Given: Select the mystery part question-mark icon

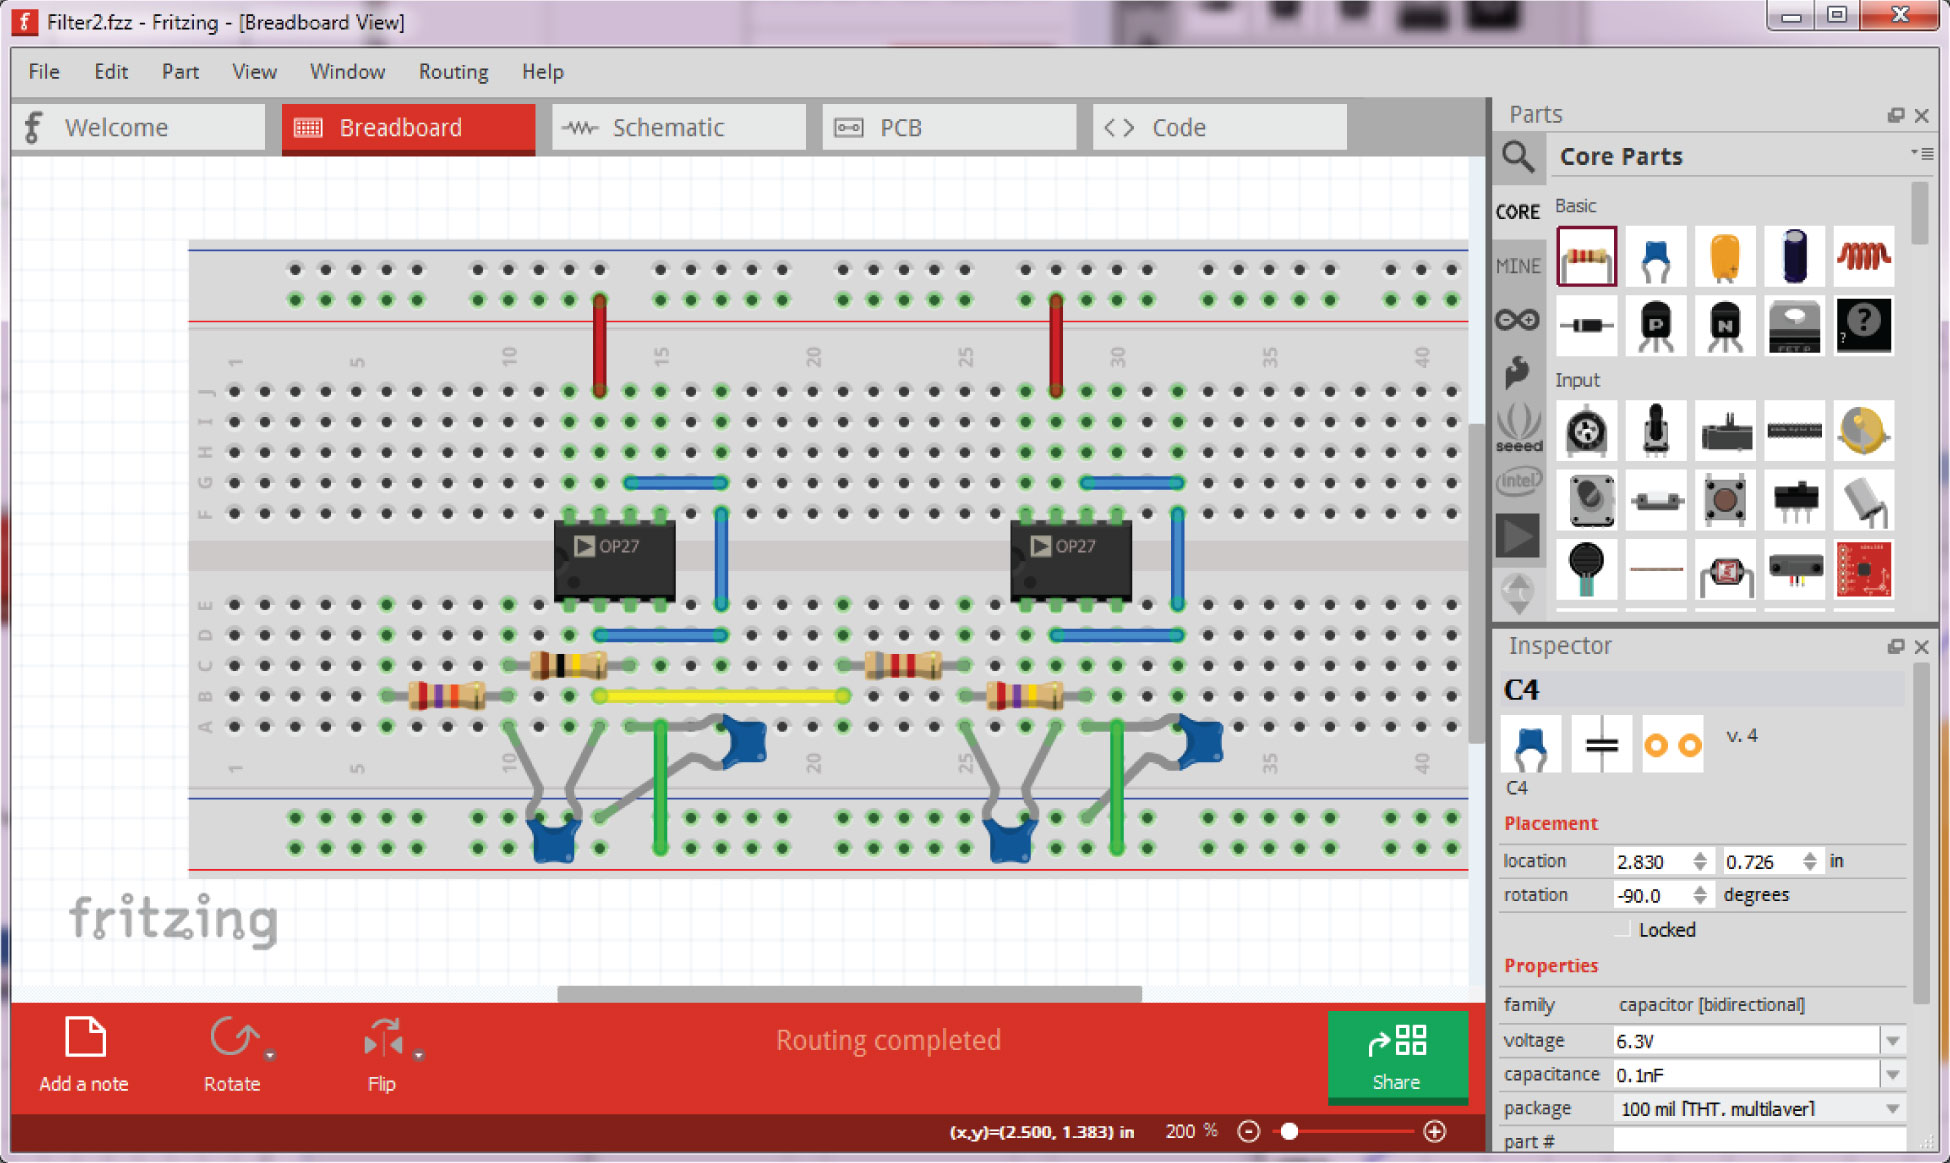Looking at the screenshot, I should (1864, 325).
